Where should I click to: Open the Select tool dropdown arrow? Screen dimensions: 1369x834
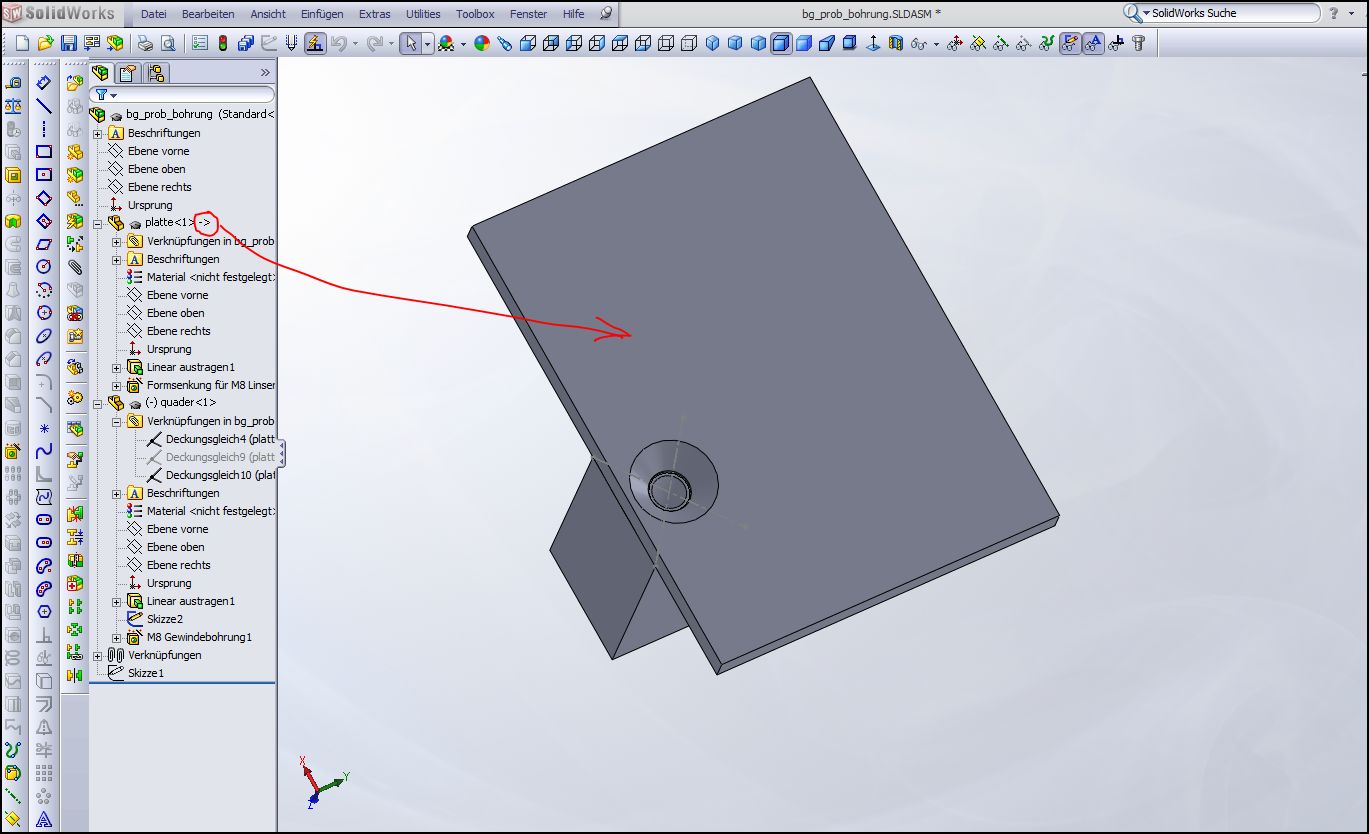pos(427,44)
